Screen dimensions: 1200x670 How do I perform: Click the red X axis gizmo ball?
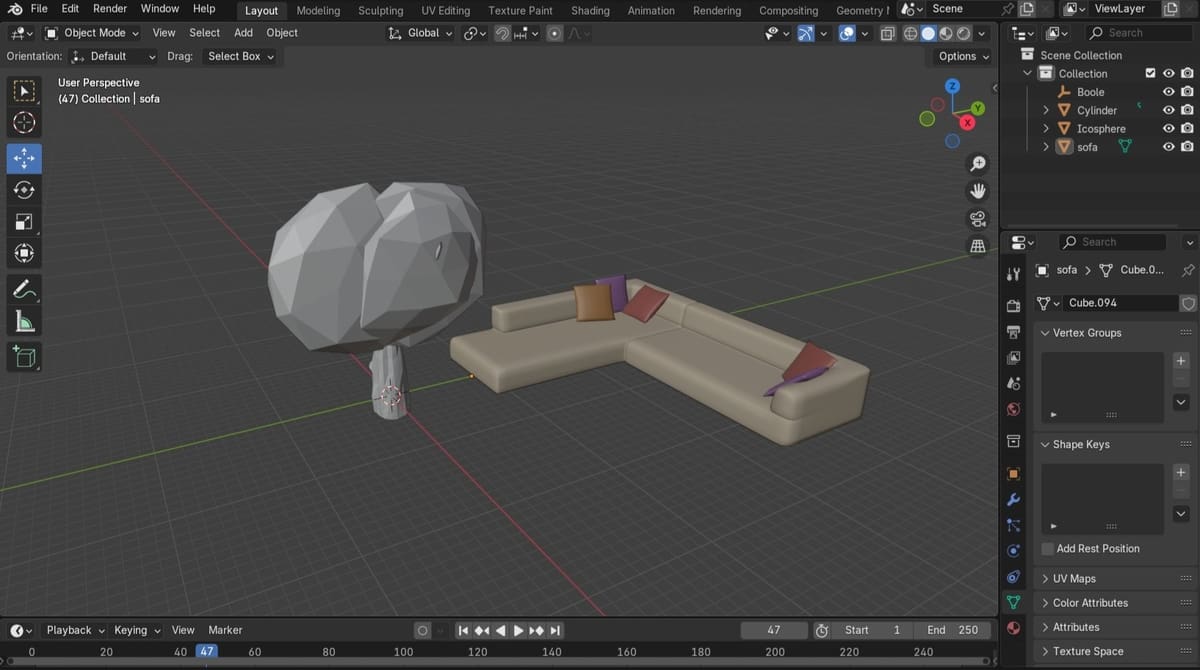click(967, 123)
